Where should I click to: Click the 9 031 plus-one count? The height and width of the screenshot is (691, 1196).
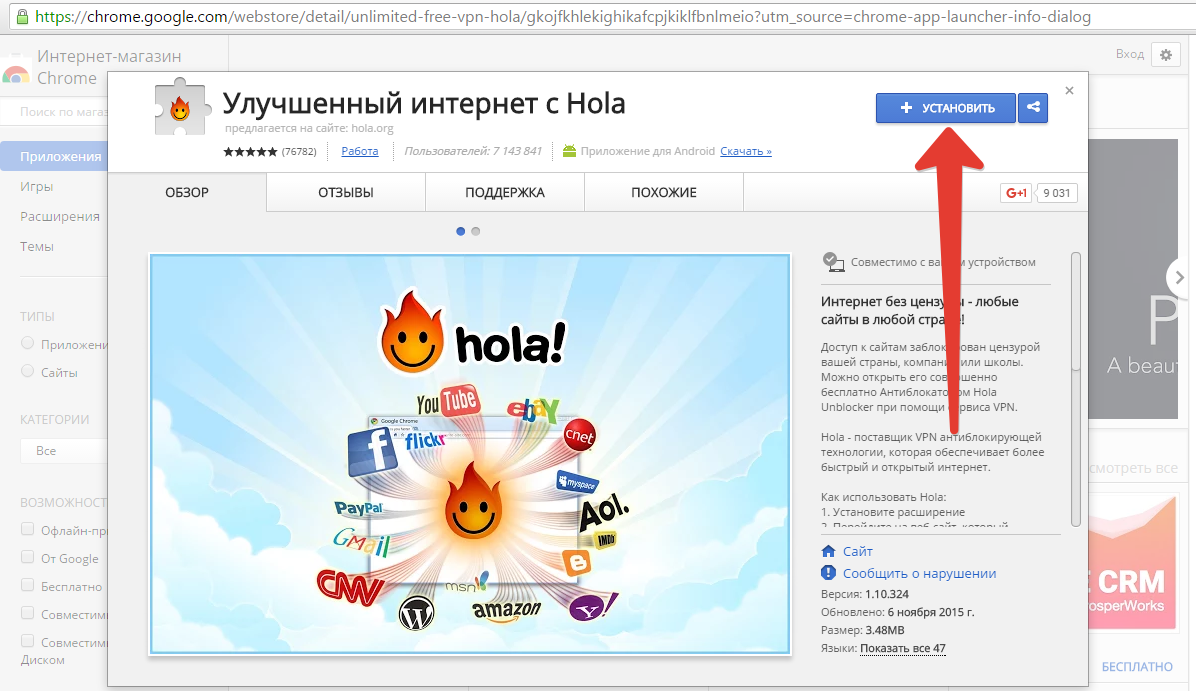1056,193
